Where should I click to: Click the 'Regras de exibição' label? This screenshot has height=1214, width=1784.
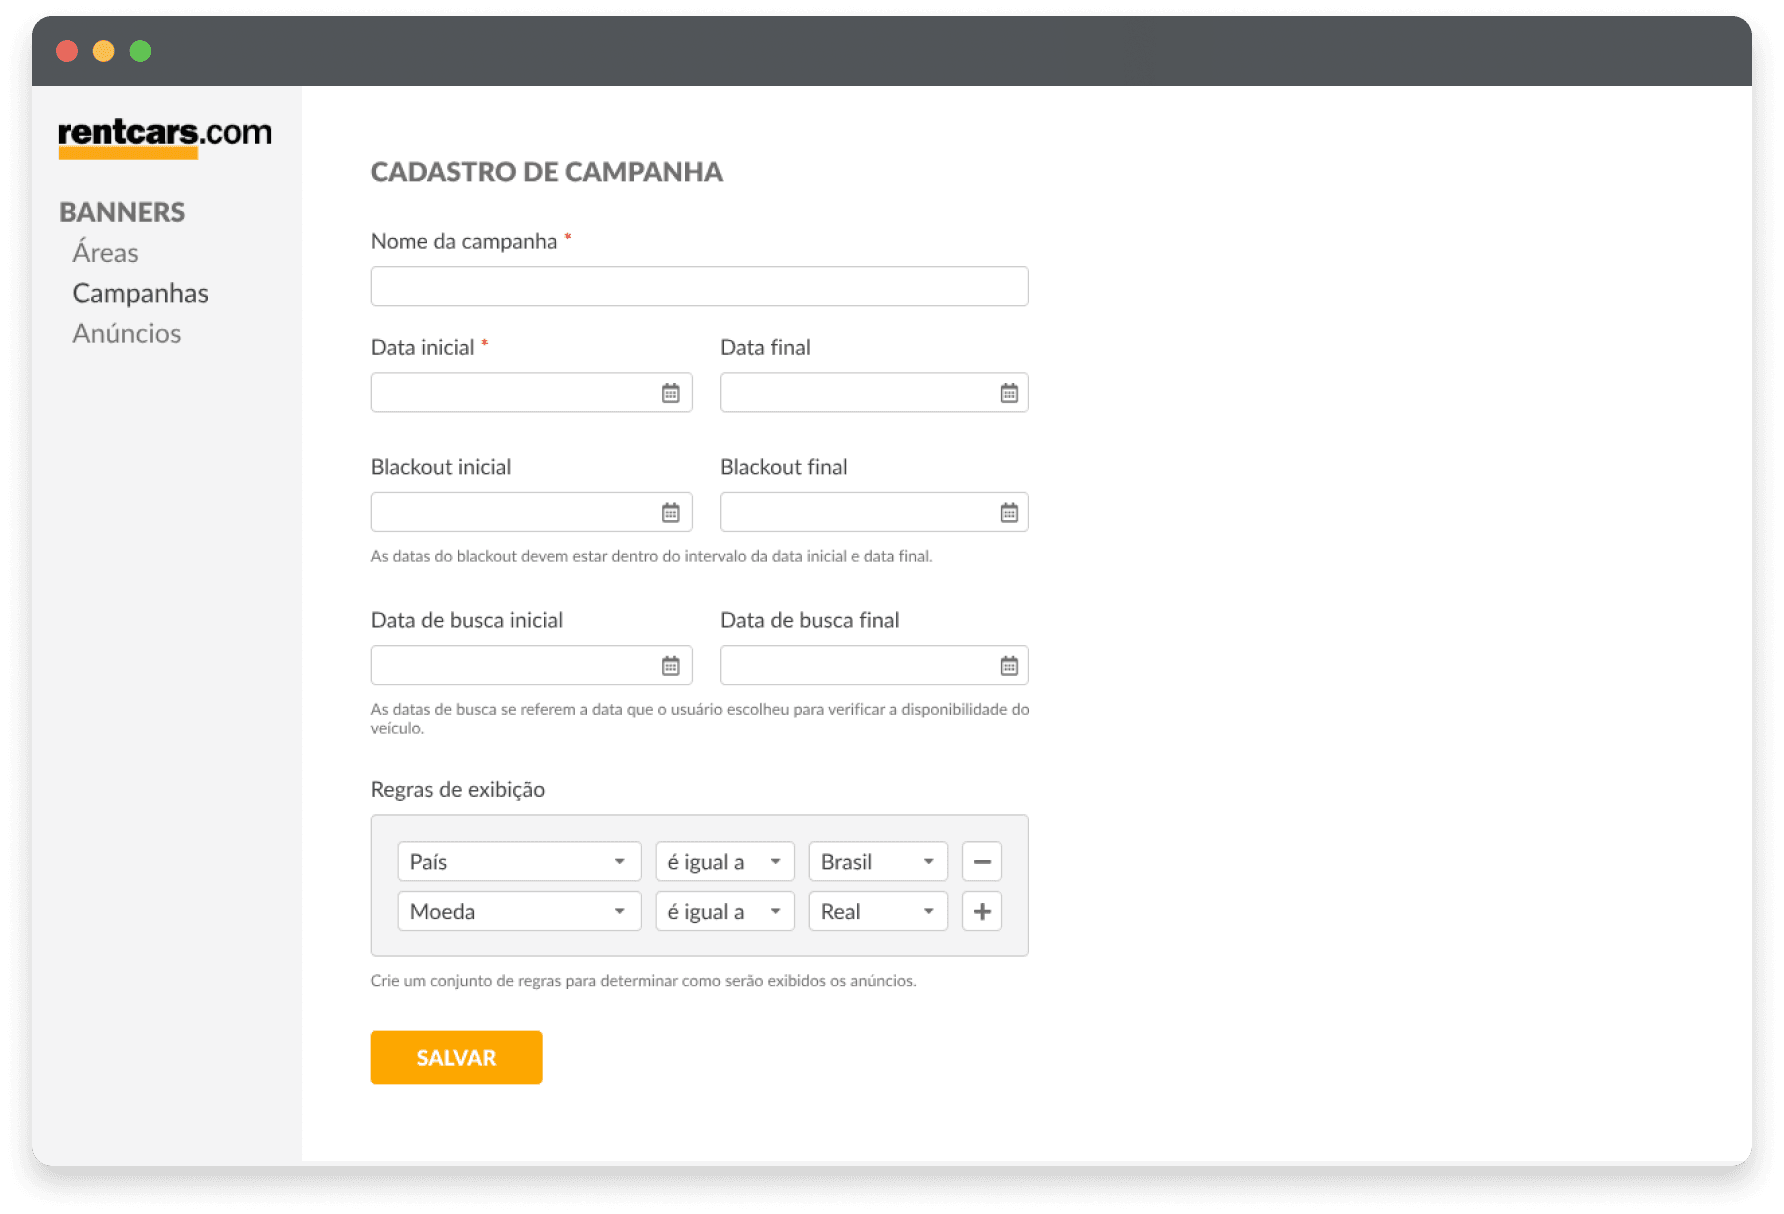click(458, 789)
